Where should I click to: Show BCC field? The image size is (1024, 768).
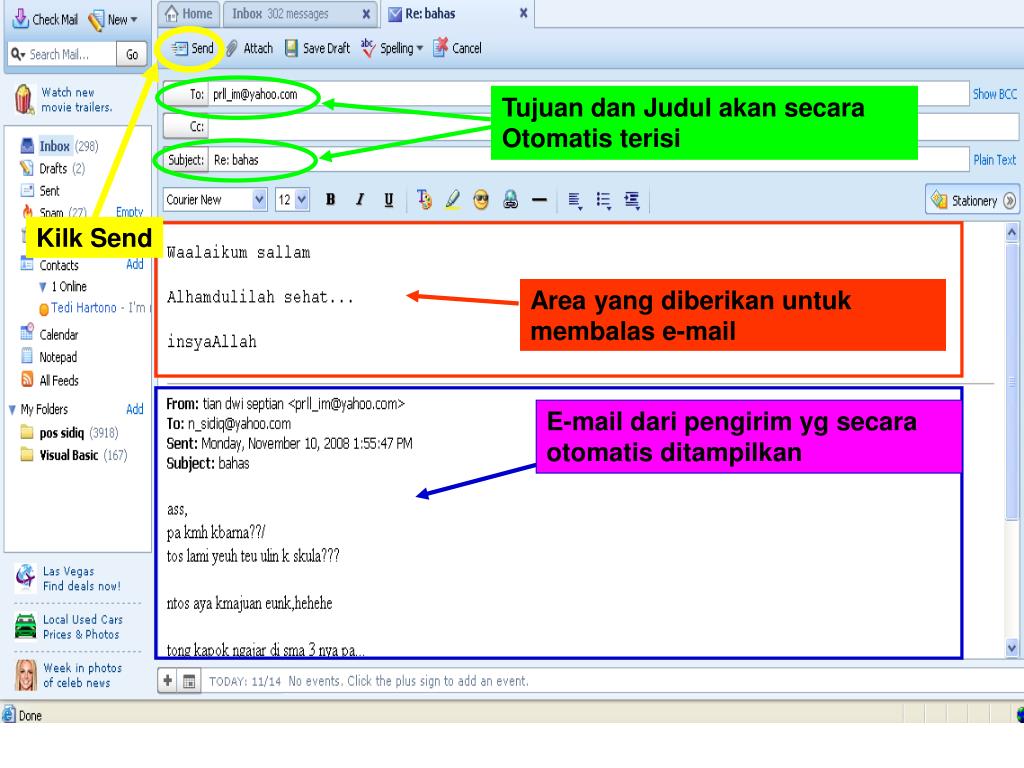tap(995, 94)
